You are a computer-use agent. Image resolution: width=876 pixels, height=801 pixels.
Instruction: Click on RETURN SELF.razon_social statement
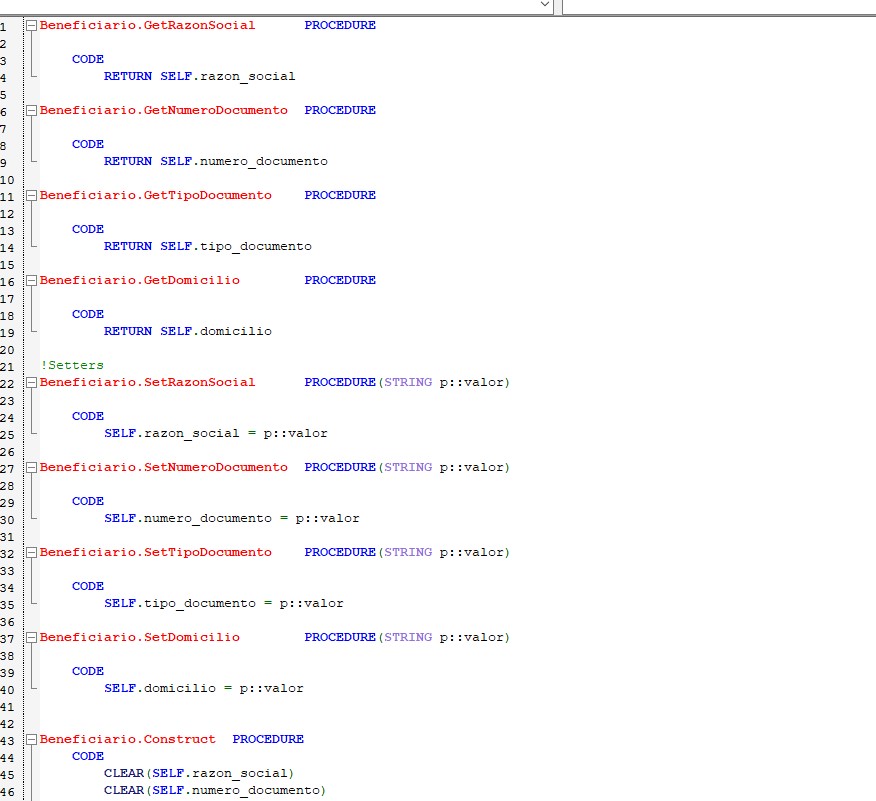pos(199,76)
